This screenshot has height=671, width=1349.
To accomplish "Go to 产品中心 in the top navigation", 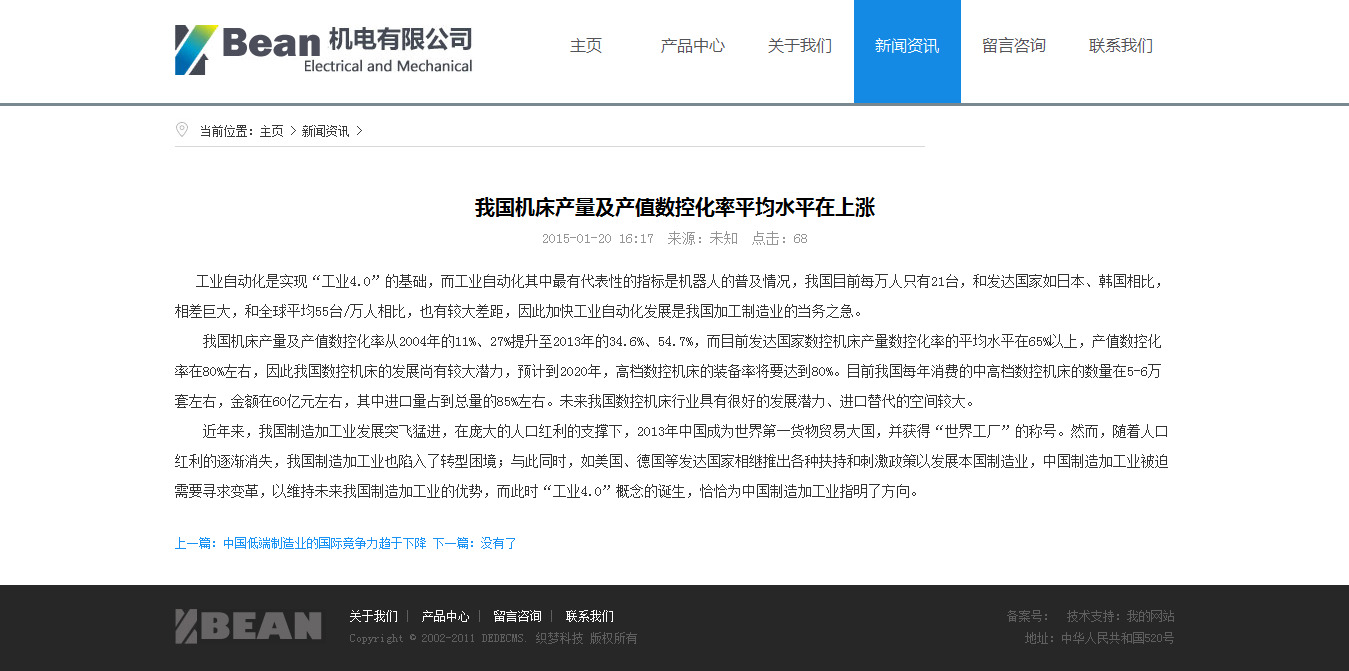I will click(x=692, y=46).
